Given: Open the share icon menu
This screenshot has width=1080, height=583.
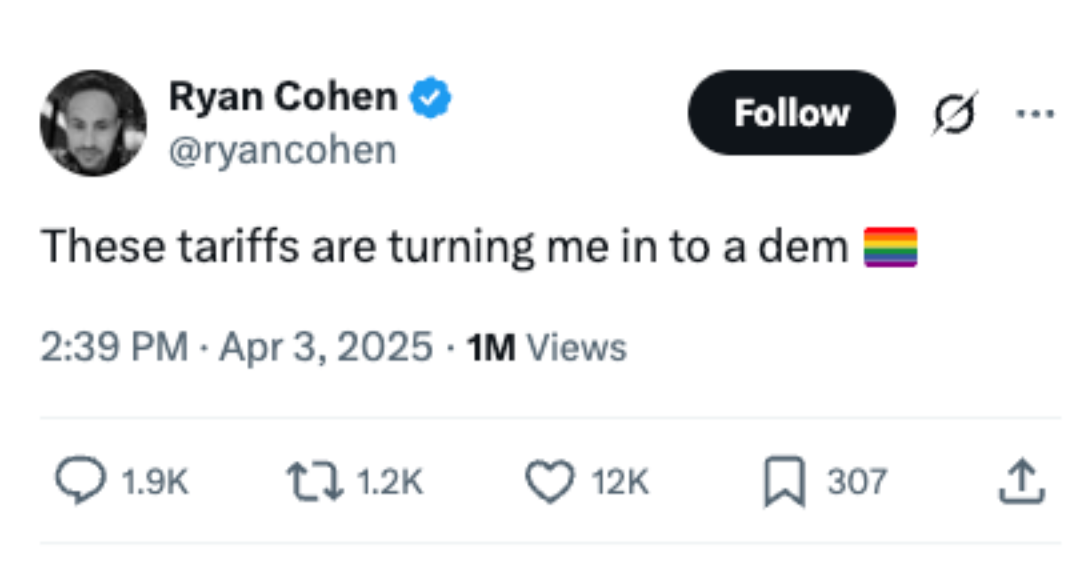Looking at the screenshot, I should point(1021,482).
